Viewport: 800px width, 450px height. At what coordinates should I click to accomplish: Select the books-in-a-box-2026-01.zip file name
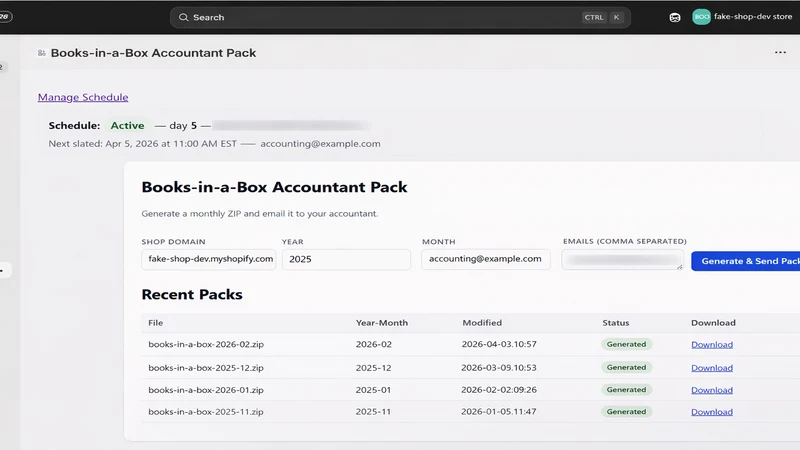click(x=206, y=390)
